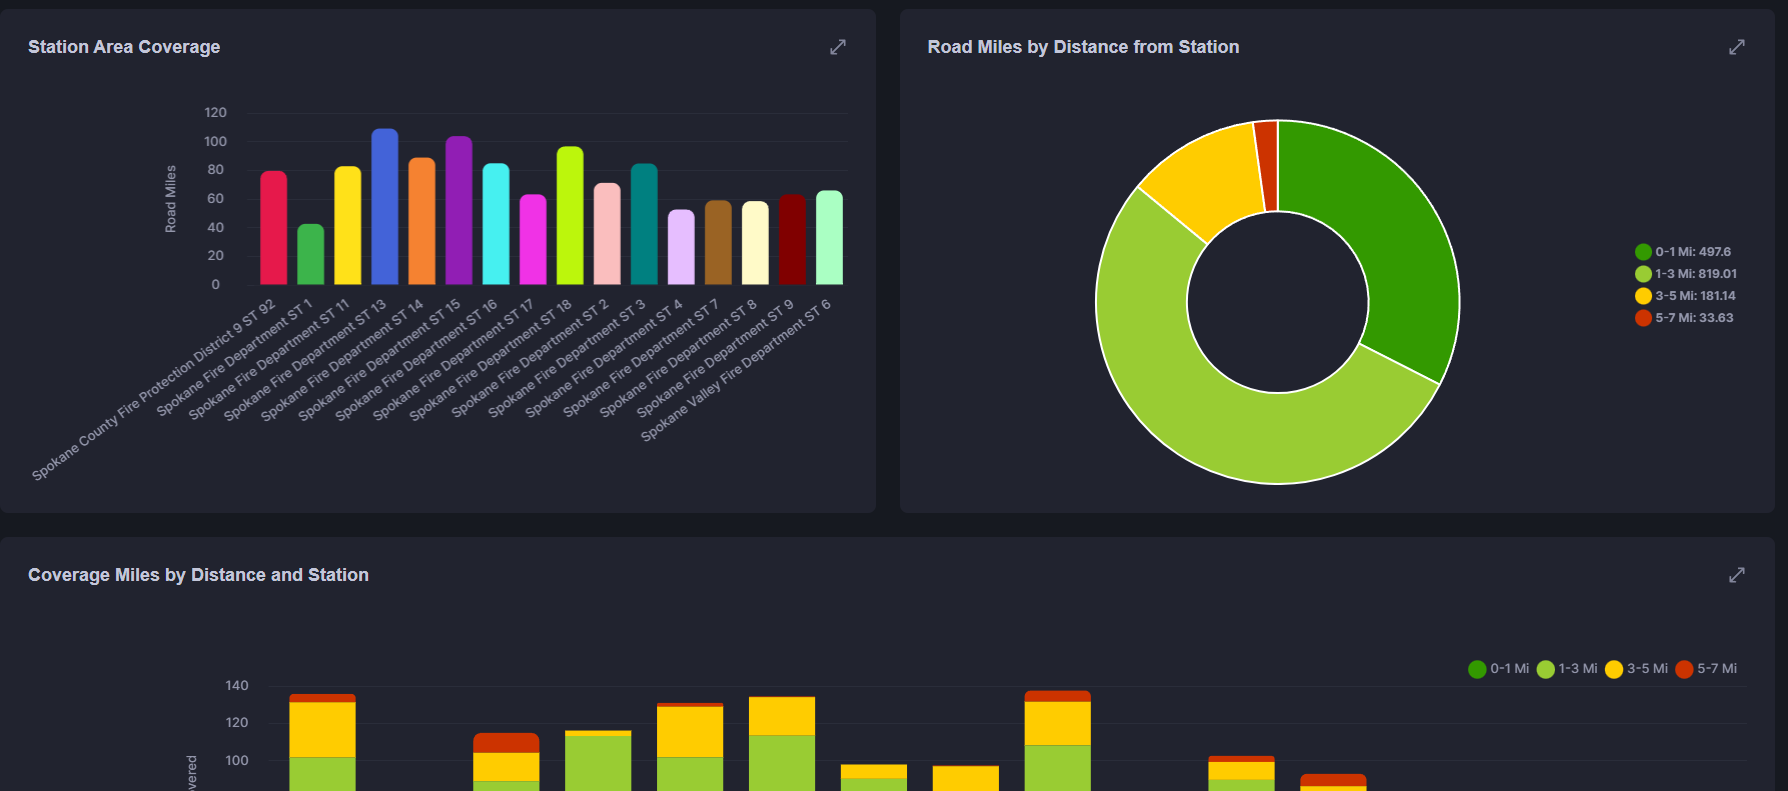Hide 0-1 Mi series in stacked chart legend
The image size is (1788, 791).
click(1499, 669)
